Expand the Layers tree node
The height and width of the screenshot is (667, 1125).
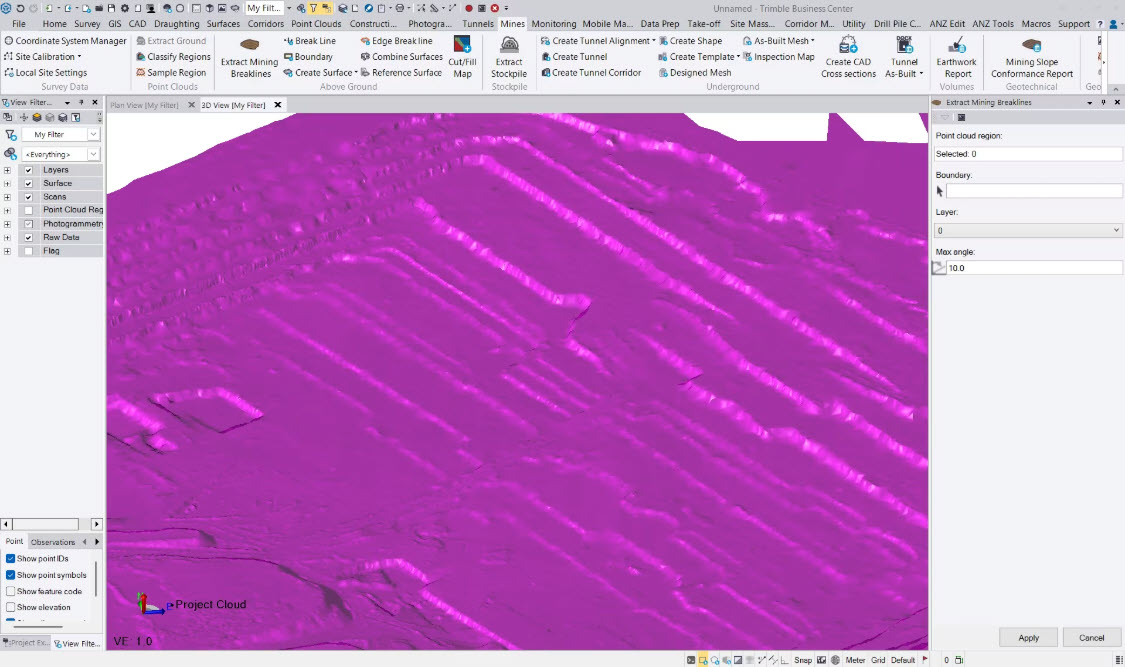pyautogui.click(x=7, y=170)
